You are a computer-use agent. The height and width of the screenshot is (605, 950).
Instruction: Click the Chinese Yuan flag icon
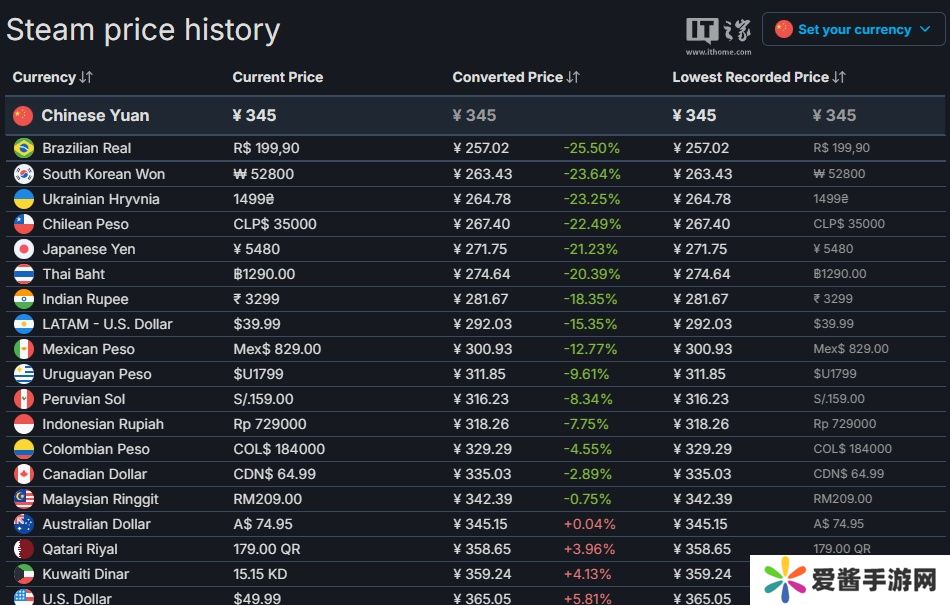(23, 116)
